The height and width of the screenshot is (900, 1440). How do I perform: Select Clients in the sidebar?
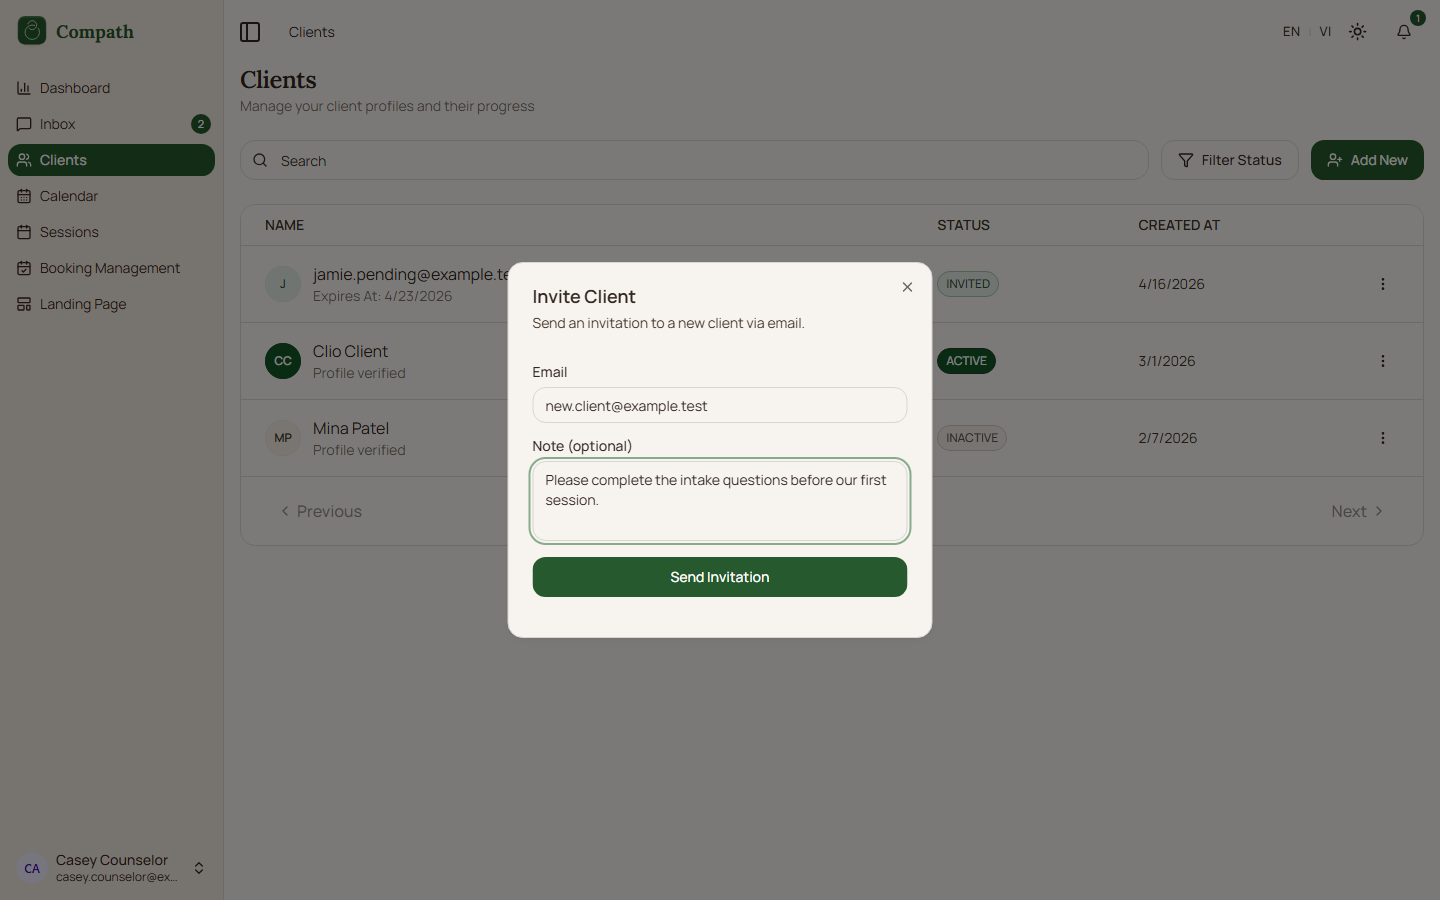111,160
